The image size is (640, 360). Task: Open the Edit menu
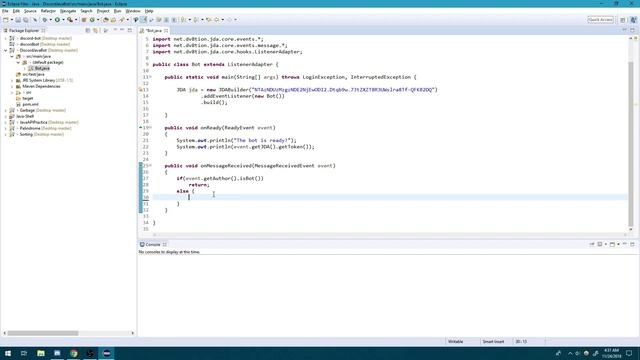click(x=16, y=11)
